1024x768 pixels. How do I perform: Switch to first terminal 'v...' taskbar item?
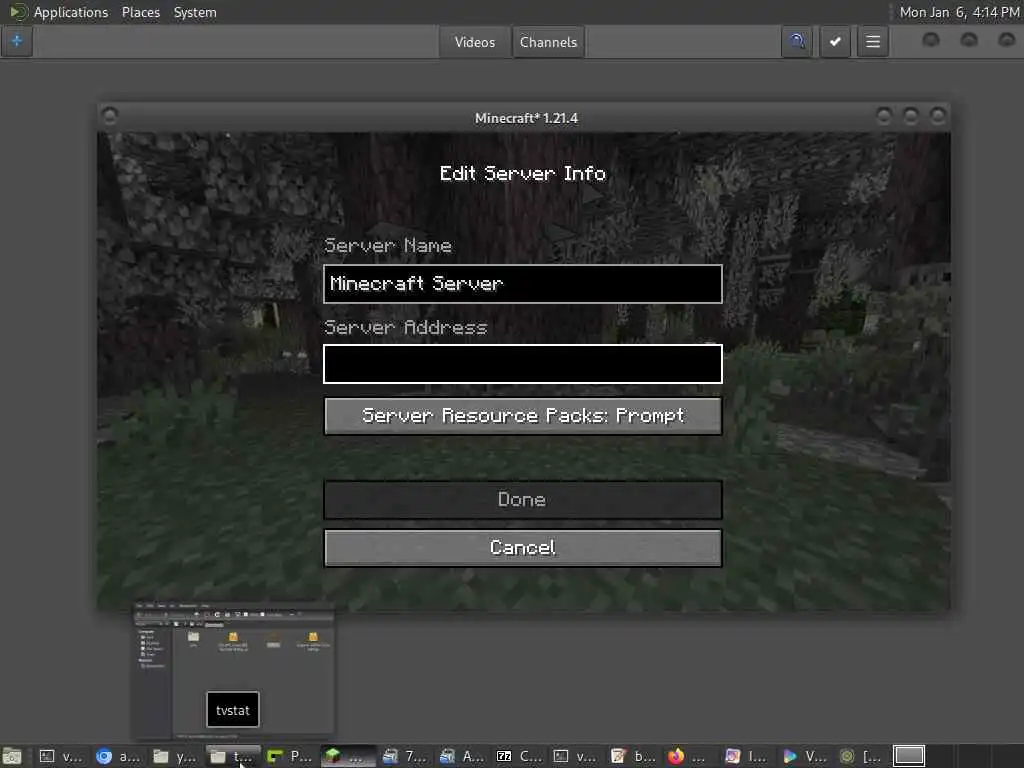60,756
